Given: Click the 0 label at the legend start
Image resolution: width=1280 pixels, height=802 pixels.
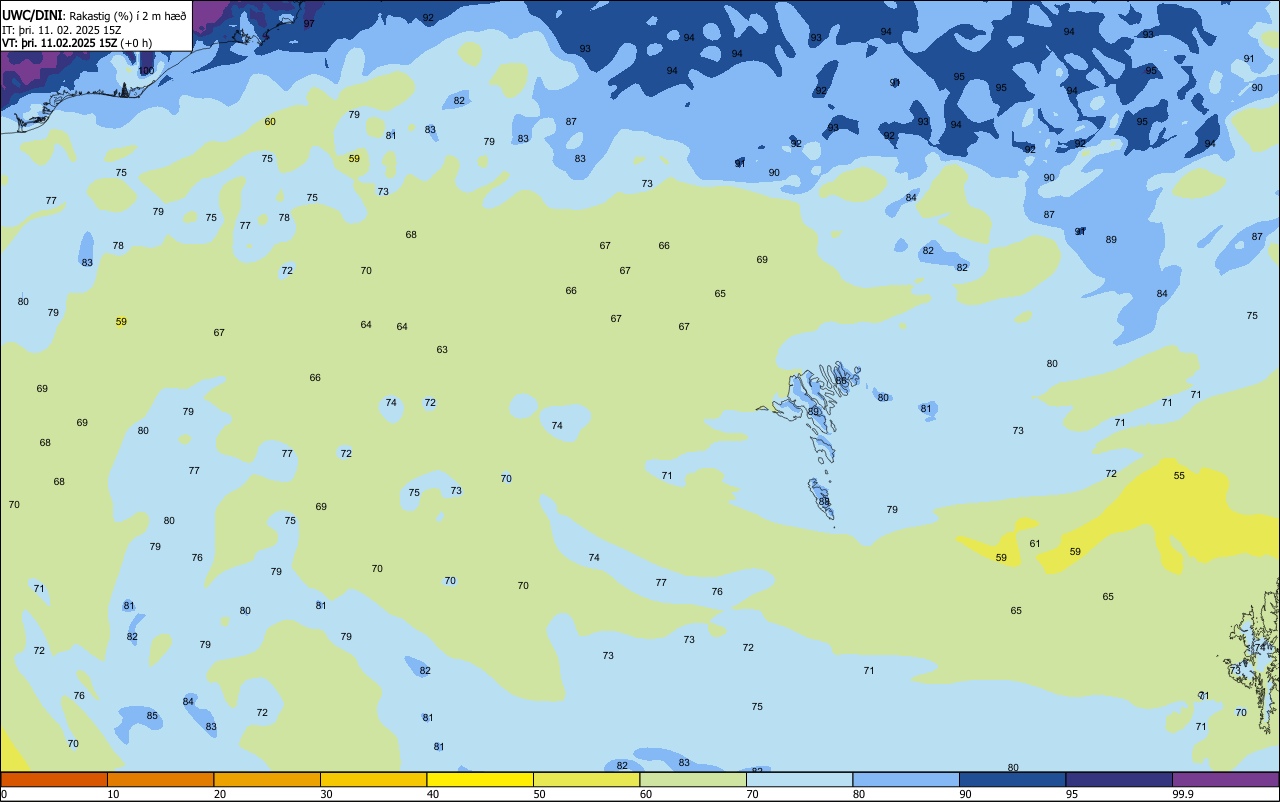Looking at the screenshot, I should (x=4, y=795).
